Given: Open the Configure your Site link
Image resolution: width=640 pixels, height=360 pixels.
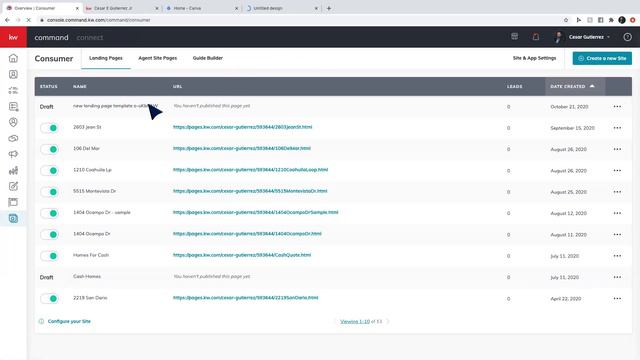Looking at the screenshot, I should point(69,321).
